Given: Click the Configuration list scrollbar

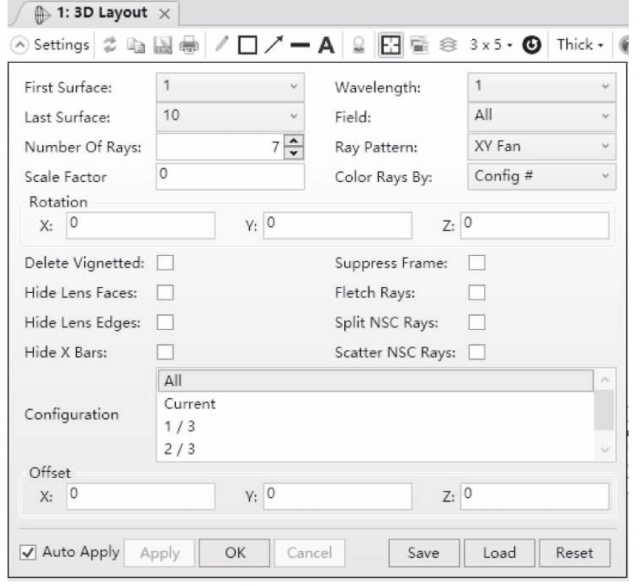Looking at the screenshot, I should tap(603, 410).
